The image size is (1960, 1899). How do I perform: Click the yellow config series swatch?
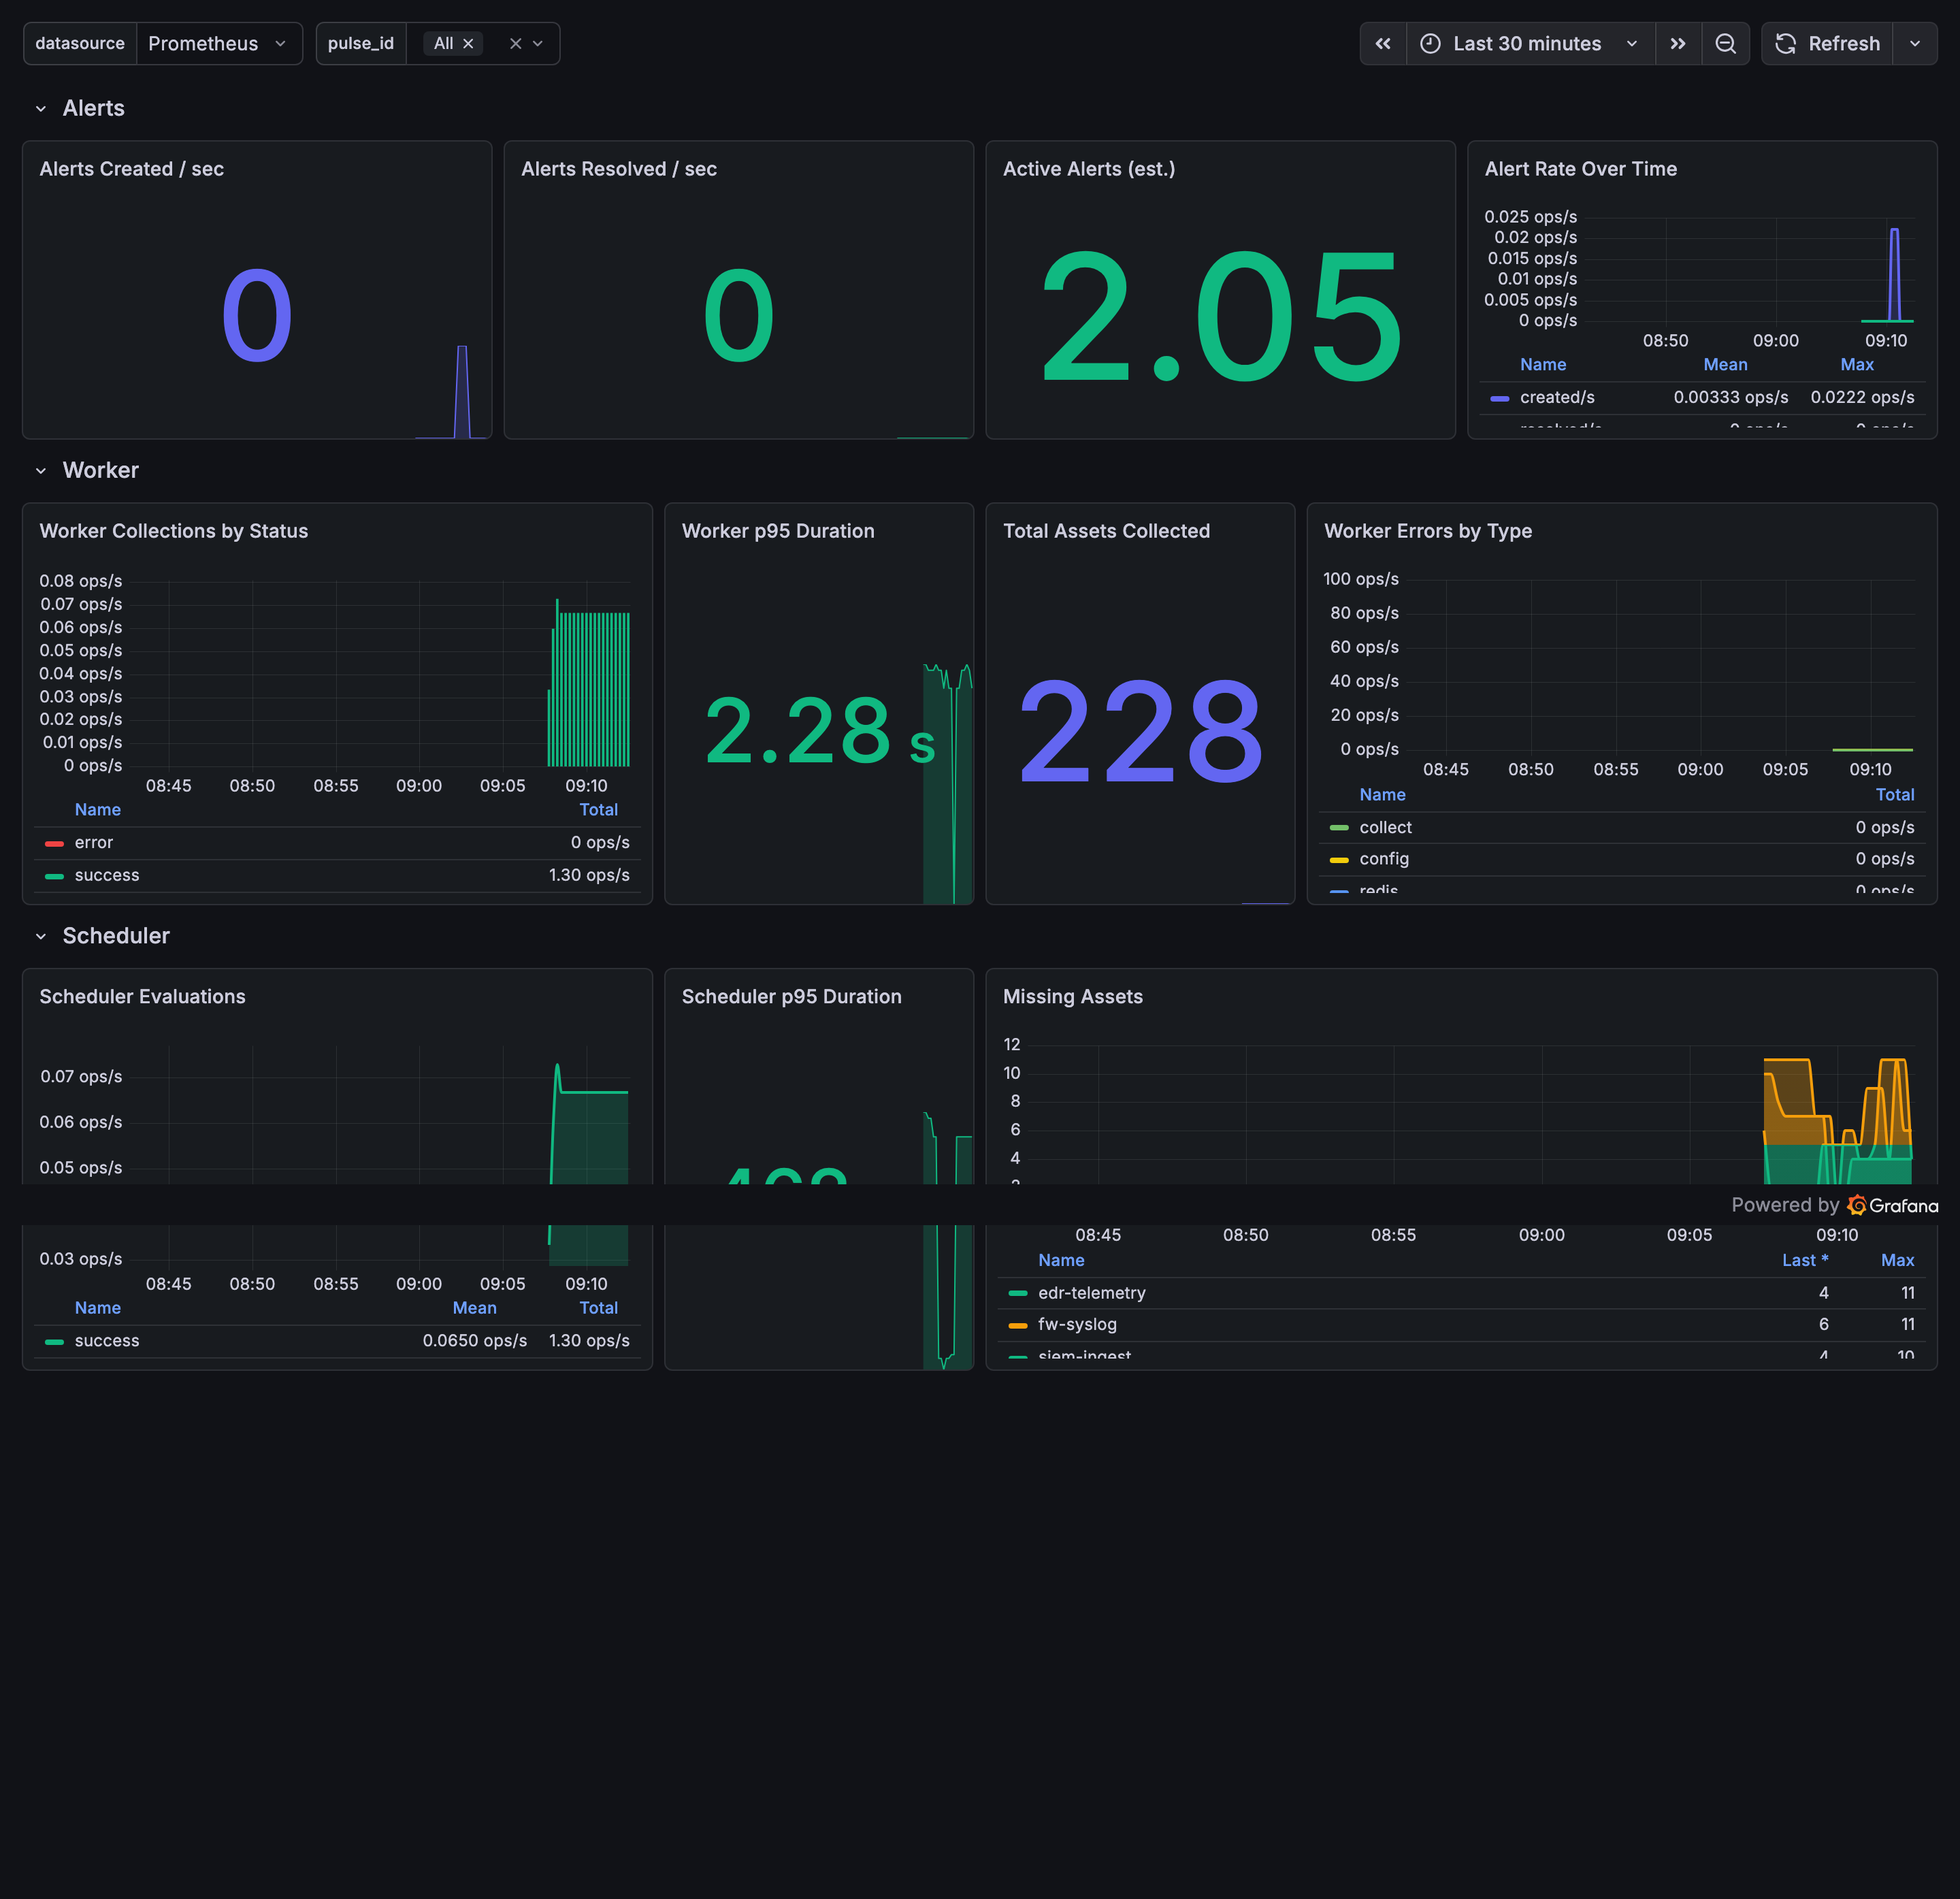coord(1339,860)
